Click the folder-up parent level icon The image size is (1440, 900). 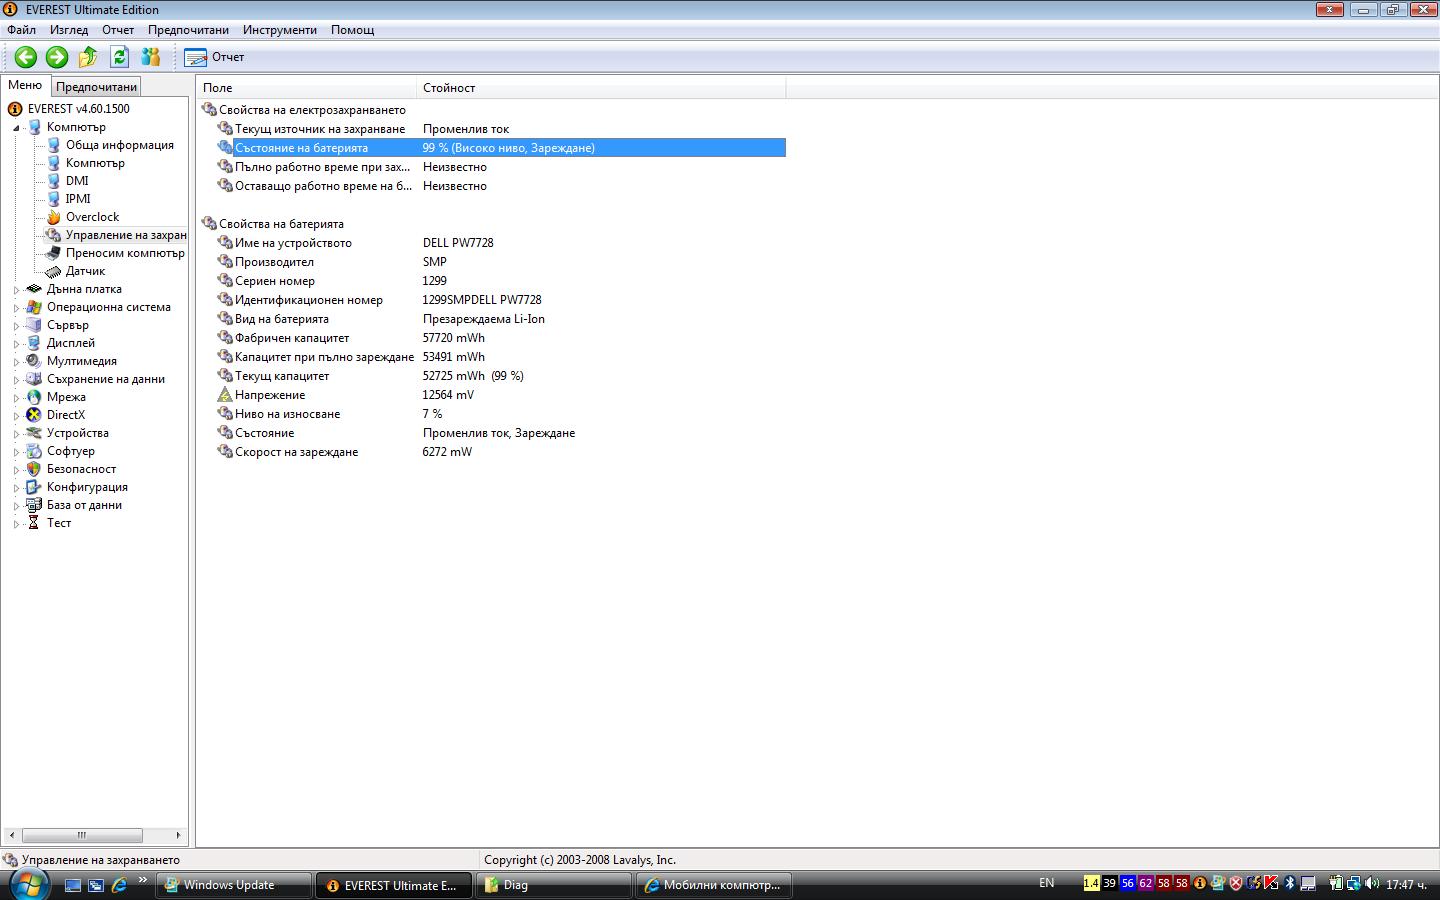point(88,57)
